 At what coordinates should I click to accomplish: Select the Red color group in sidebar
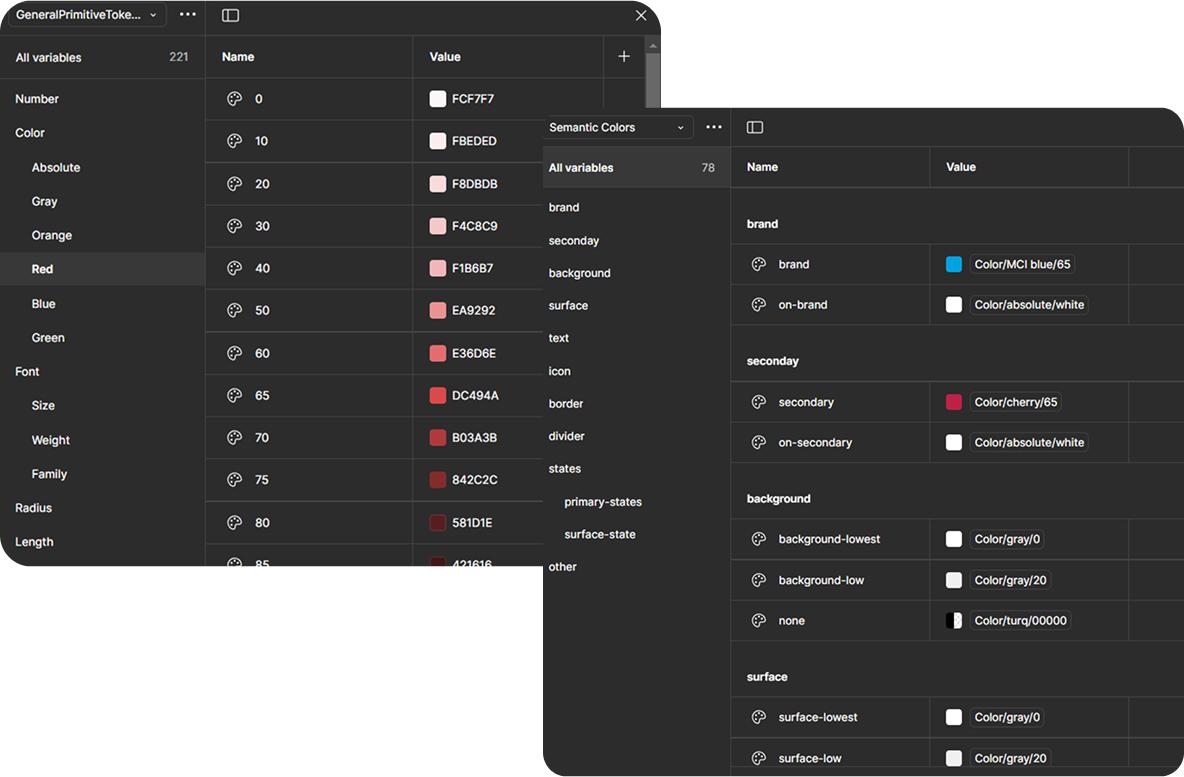coord(42,269)
